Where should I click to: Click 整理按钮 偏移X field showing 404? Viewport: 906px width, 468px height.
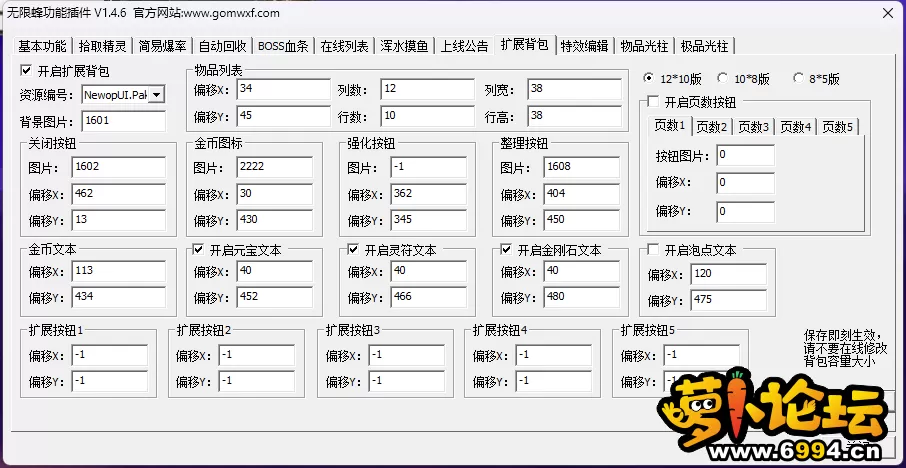[581, 194]
